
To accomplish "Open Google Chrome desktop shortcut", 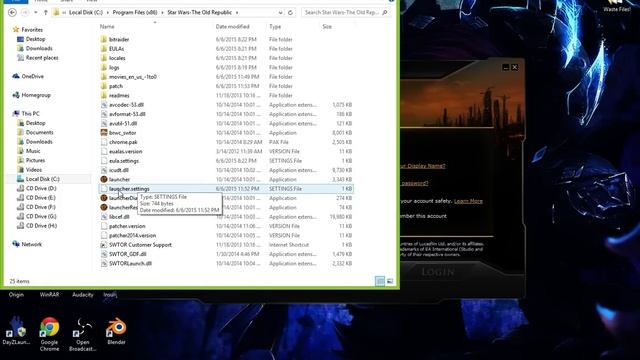I will coord(49,334).
